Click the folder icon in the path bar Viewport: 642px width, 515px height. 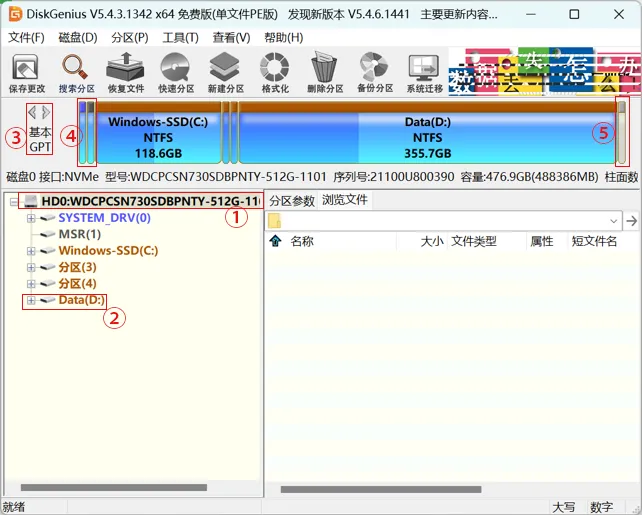275,221
